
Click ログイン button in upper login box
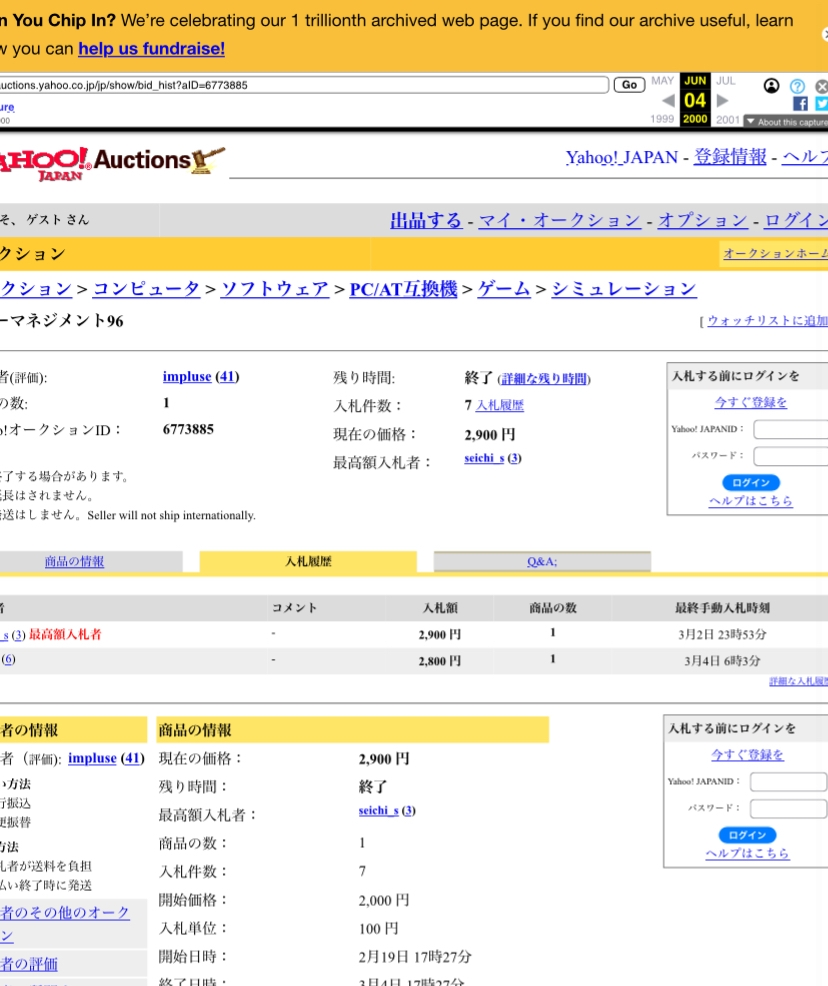751,482
